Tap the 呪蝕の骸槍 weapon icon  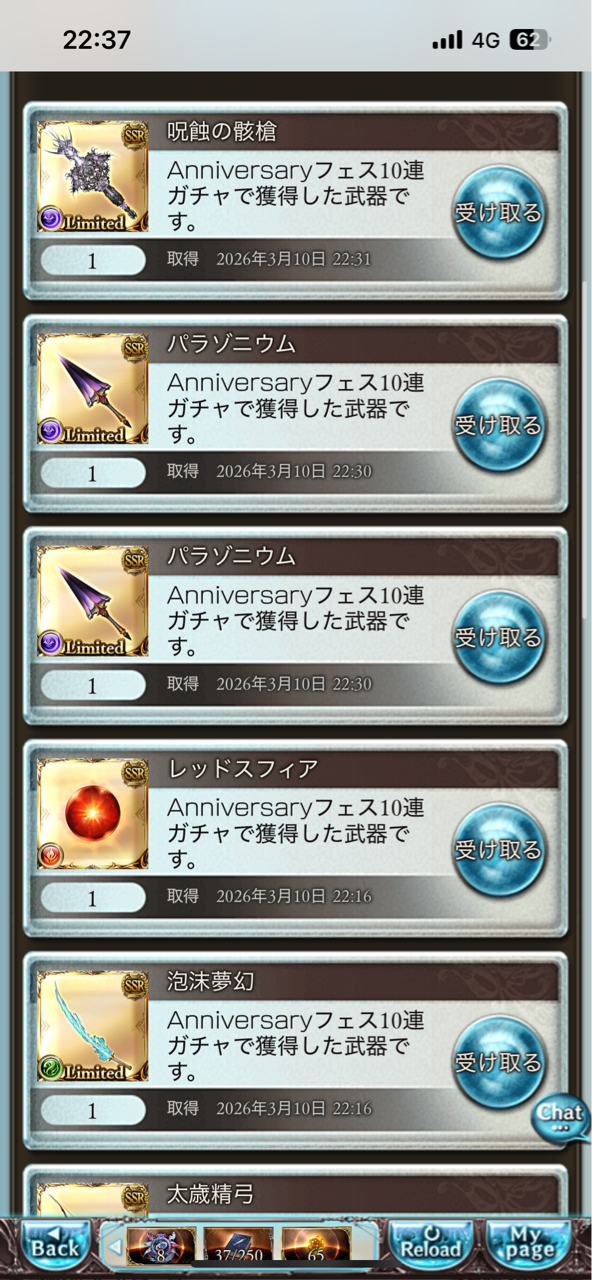(93, 177)
